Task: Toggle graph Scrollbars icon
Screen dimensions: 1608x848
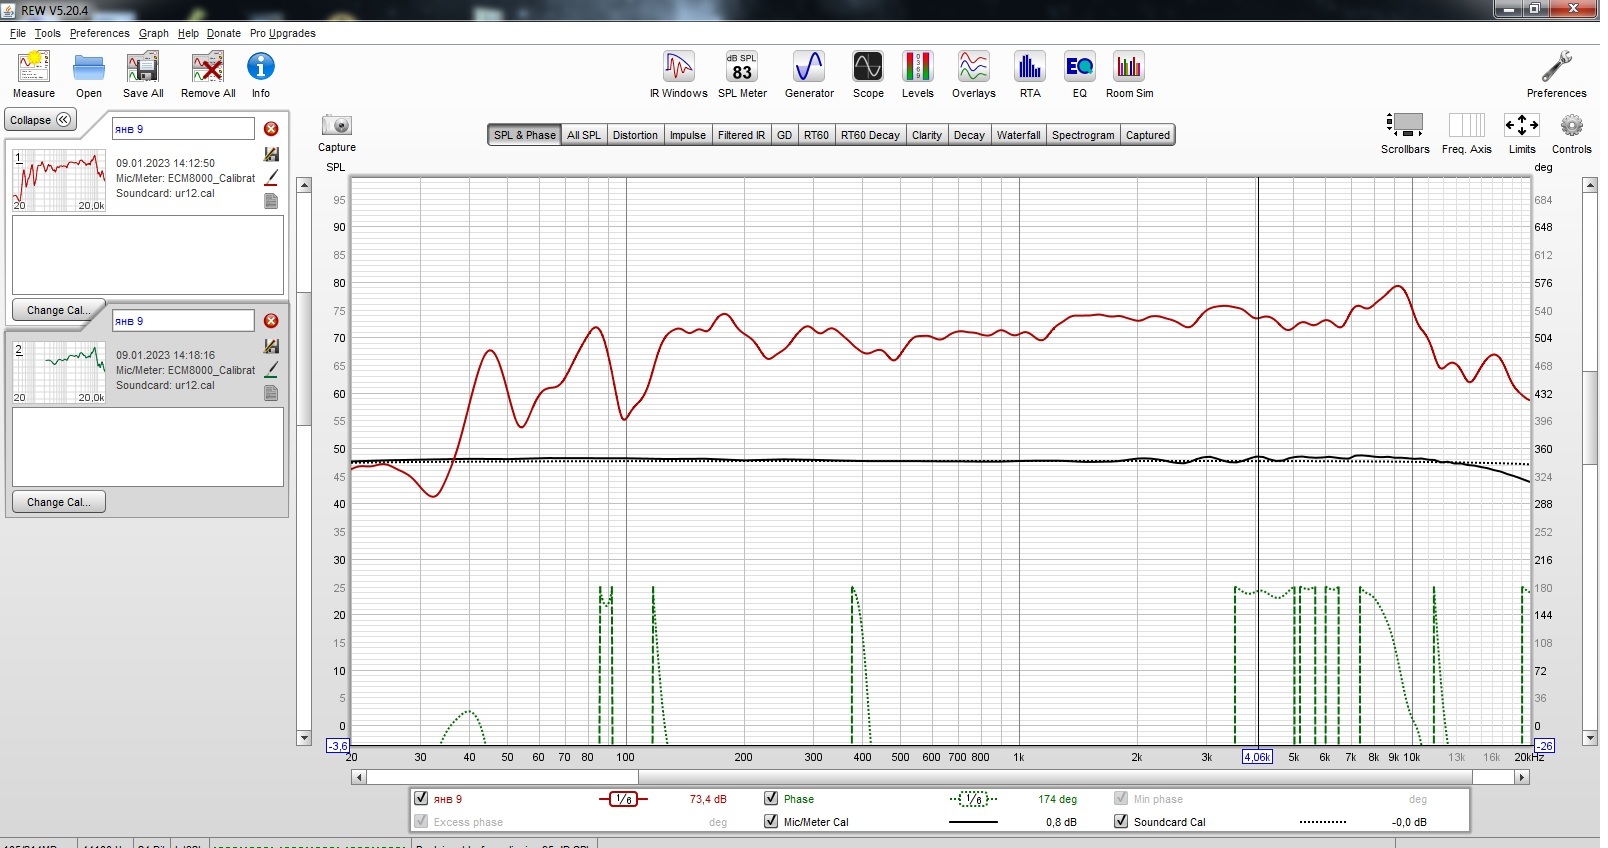Action: [1405, 125]
